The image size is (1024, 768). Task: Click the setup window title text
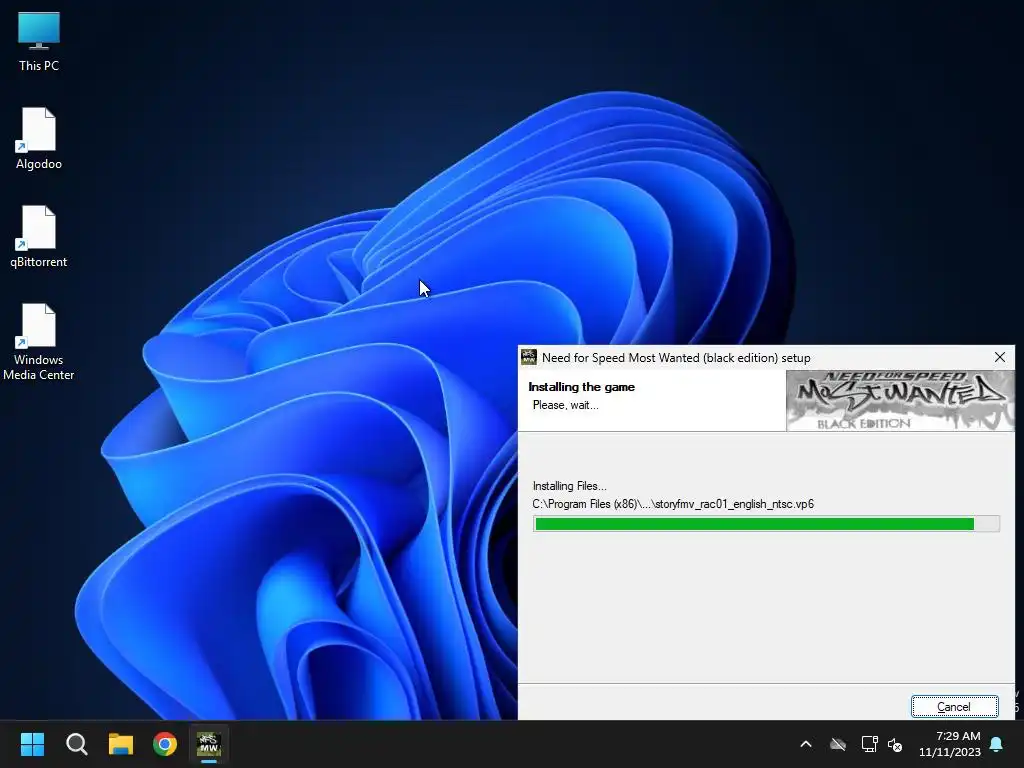click(676, 358)
